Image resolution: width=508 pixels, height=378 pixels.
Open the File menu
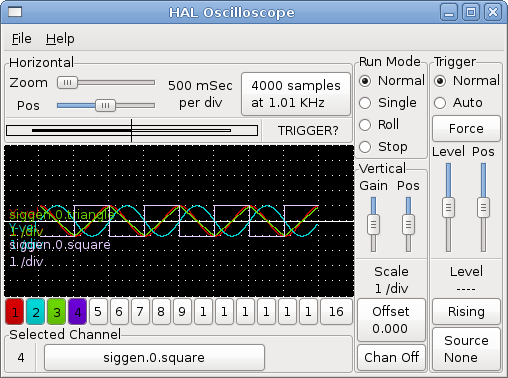(22, 39)
